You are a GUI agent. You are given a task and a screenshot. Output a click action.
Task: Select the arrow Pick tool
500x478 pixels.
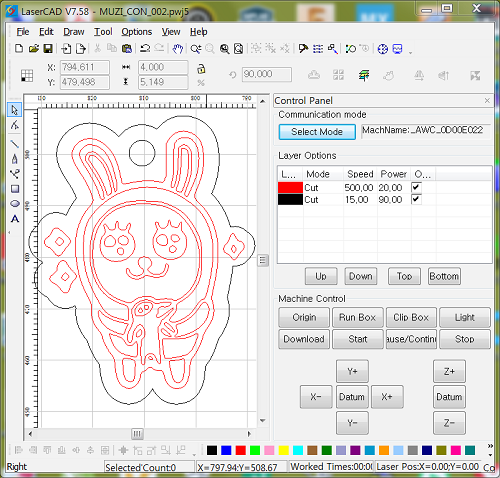15,110
